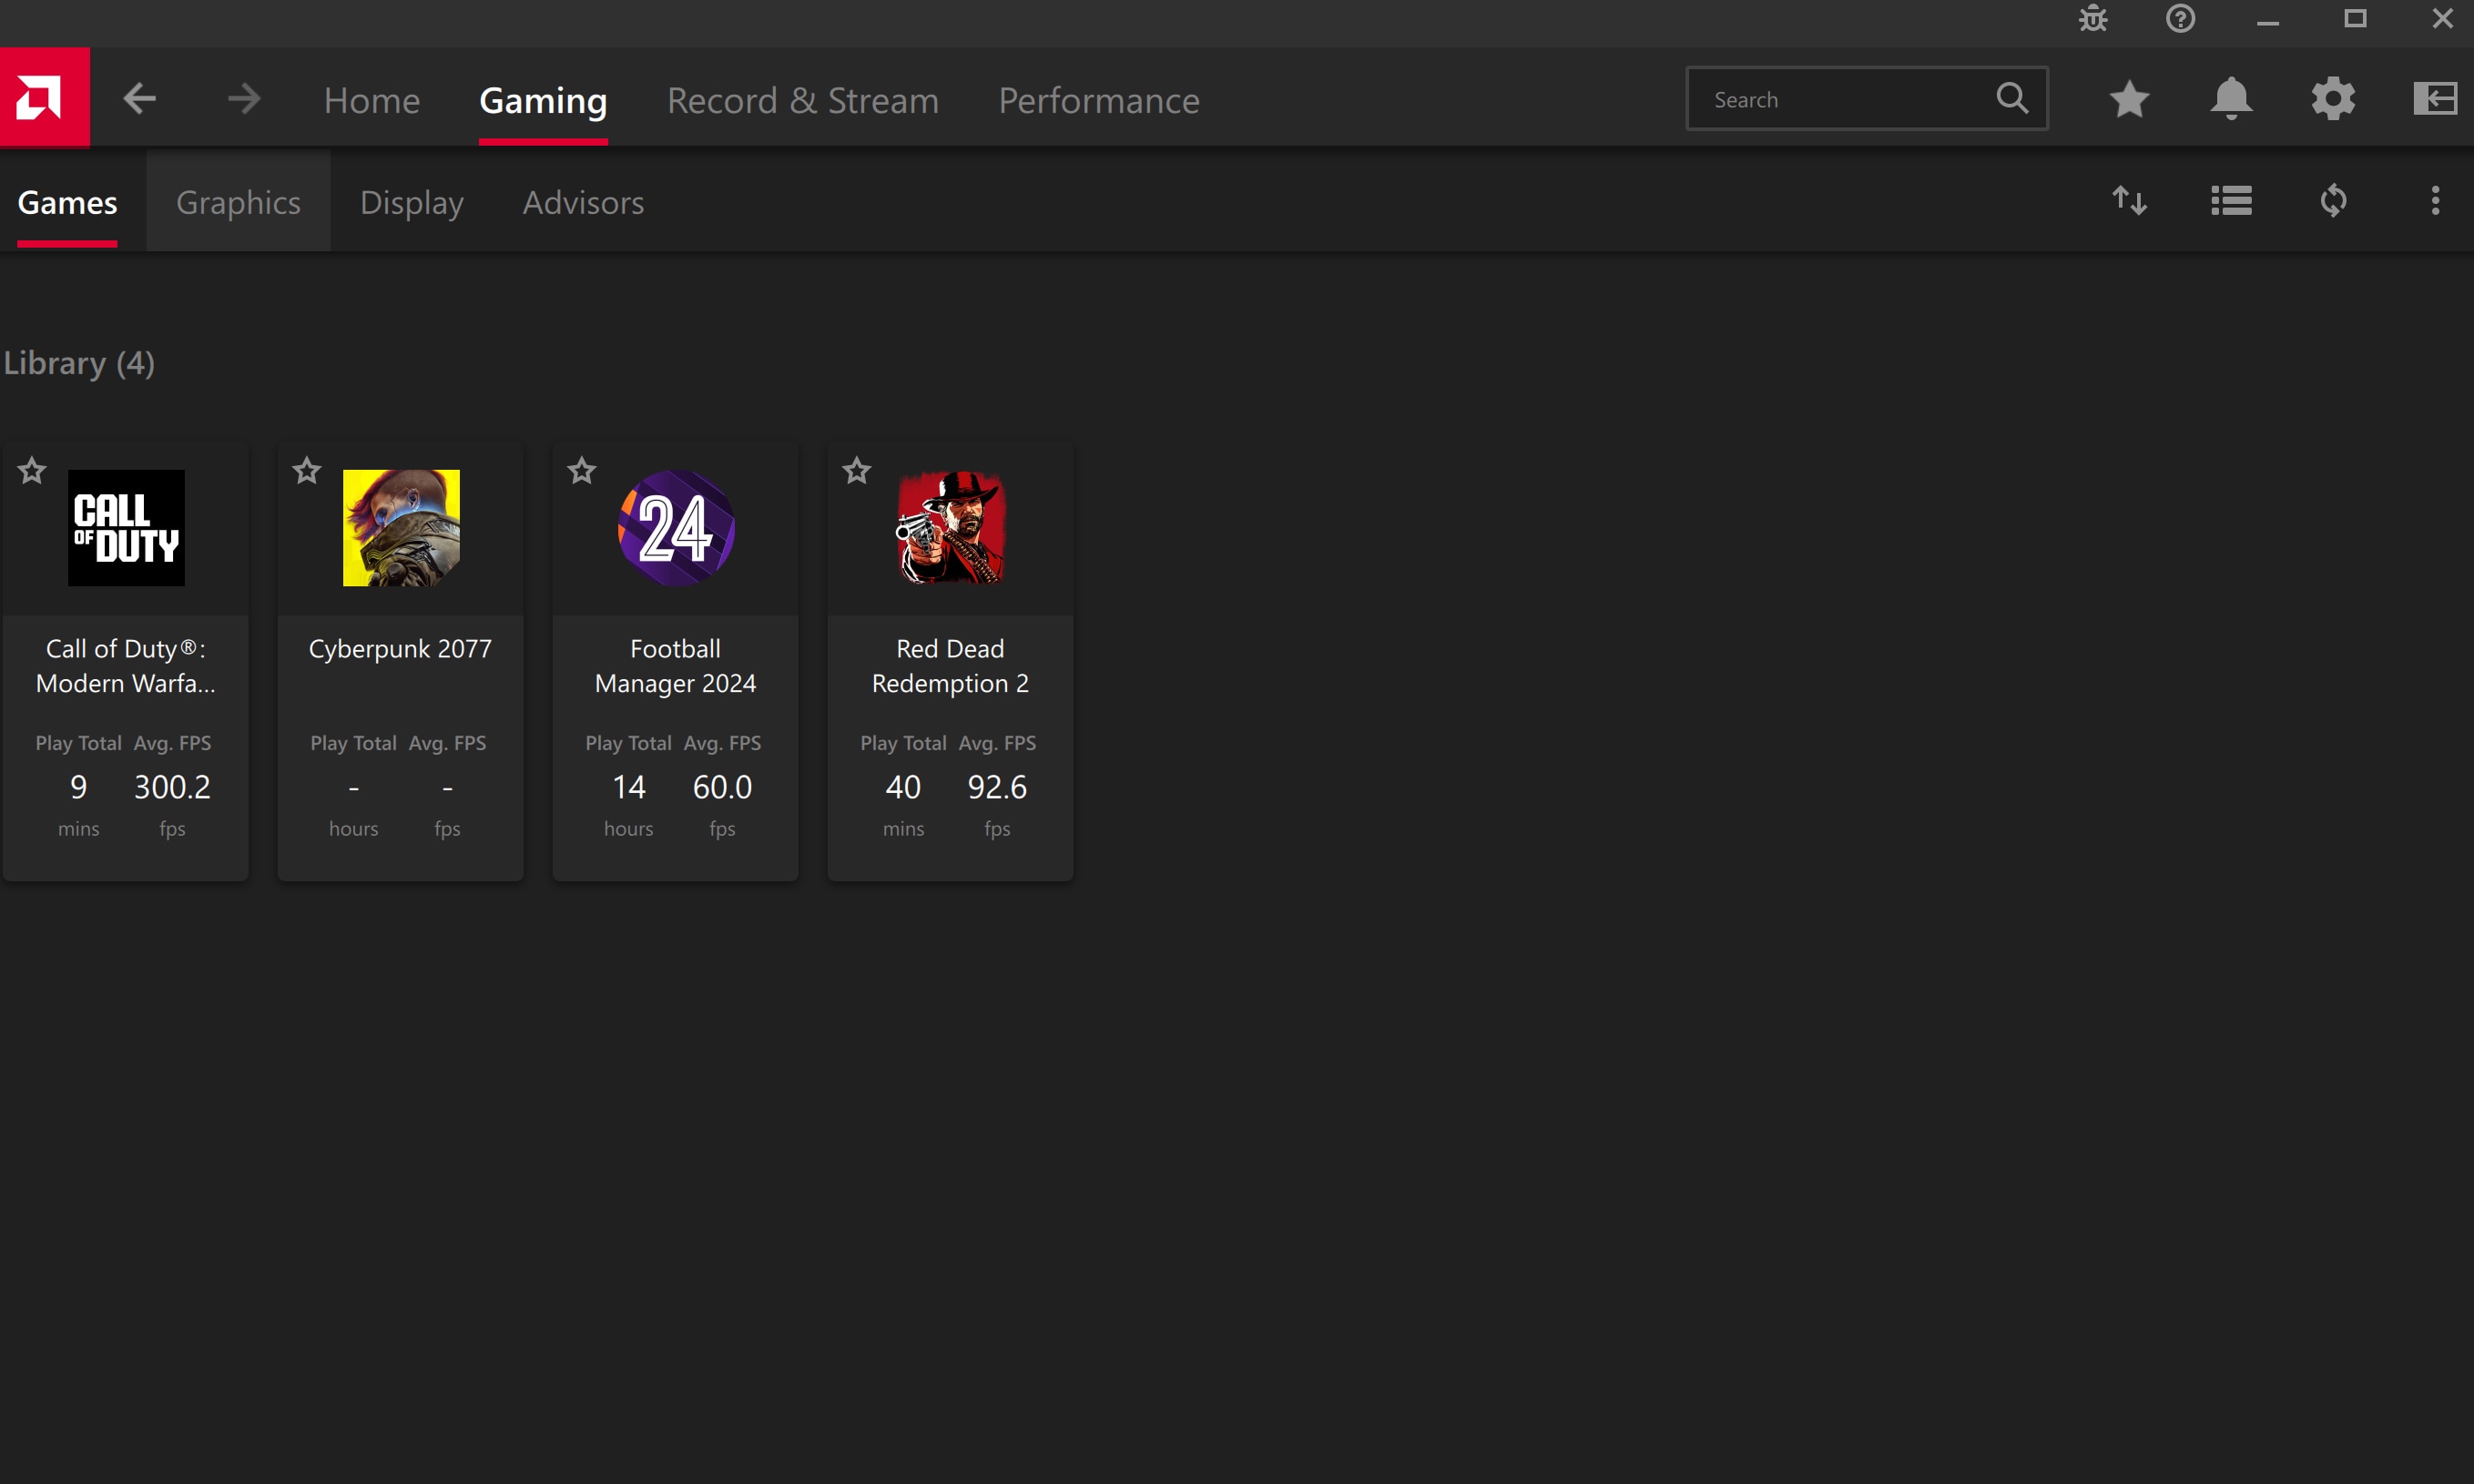Click the Library (4) heading
Viewport: 2474px width, 1484px height.
[x=79, y=363]
